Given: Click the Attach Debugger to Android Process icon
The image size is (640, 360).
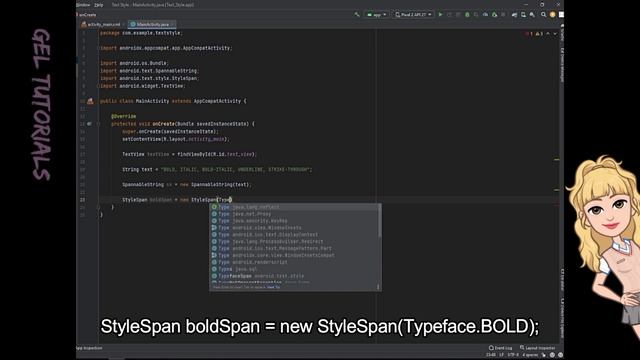Looking at the screenshot, I should [x=494, y=15].
